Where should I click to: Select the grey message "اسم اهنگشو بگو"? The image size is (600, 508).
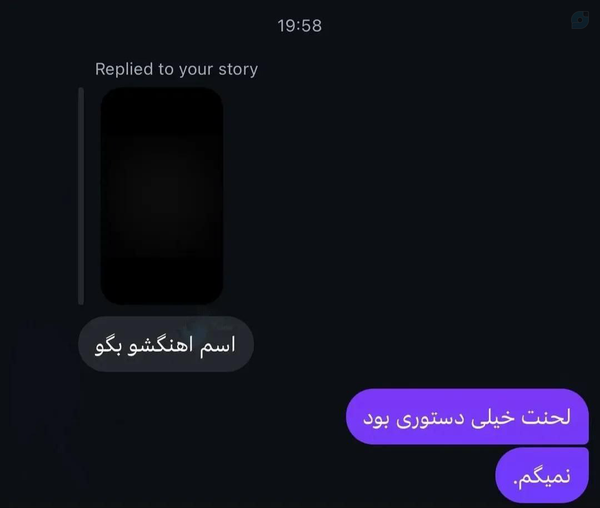coord(166,344)
